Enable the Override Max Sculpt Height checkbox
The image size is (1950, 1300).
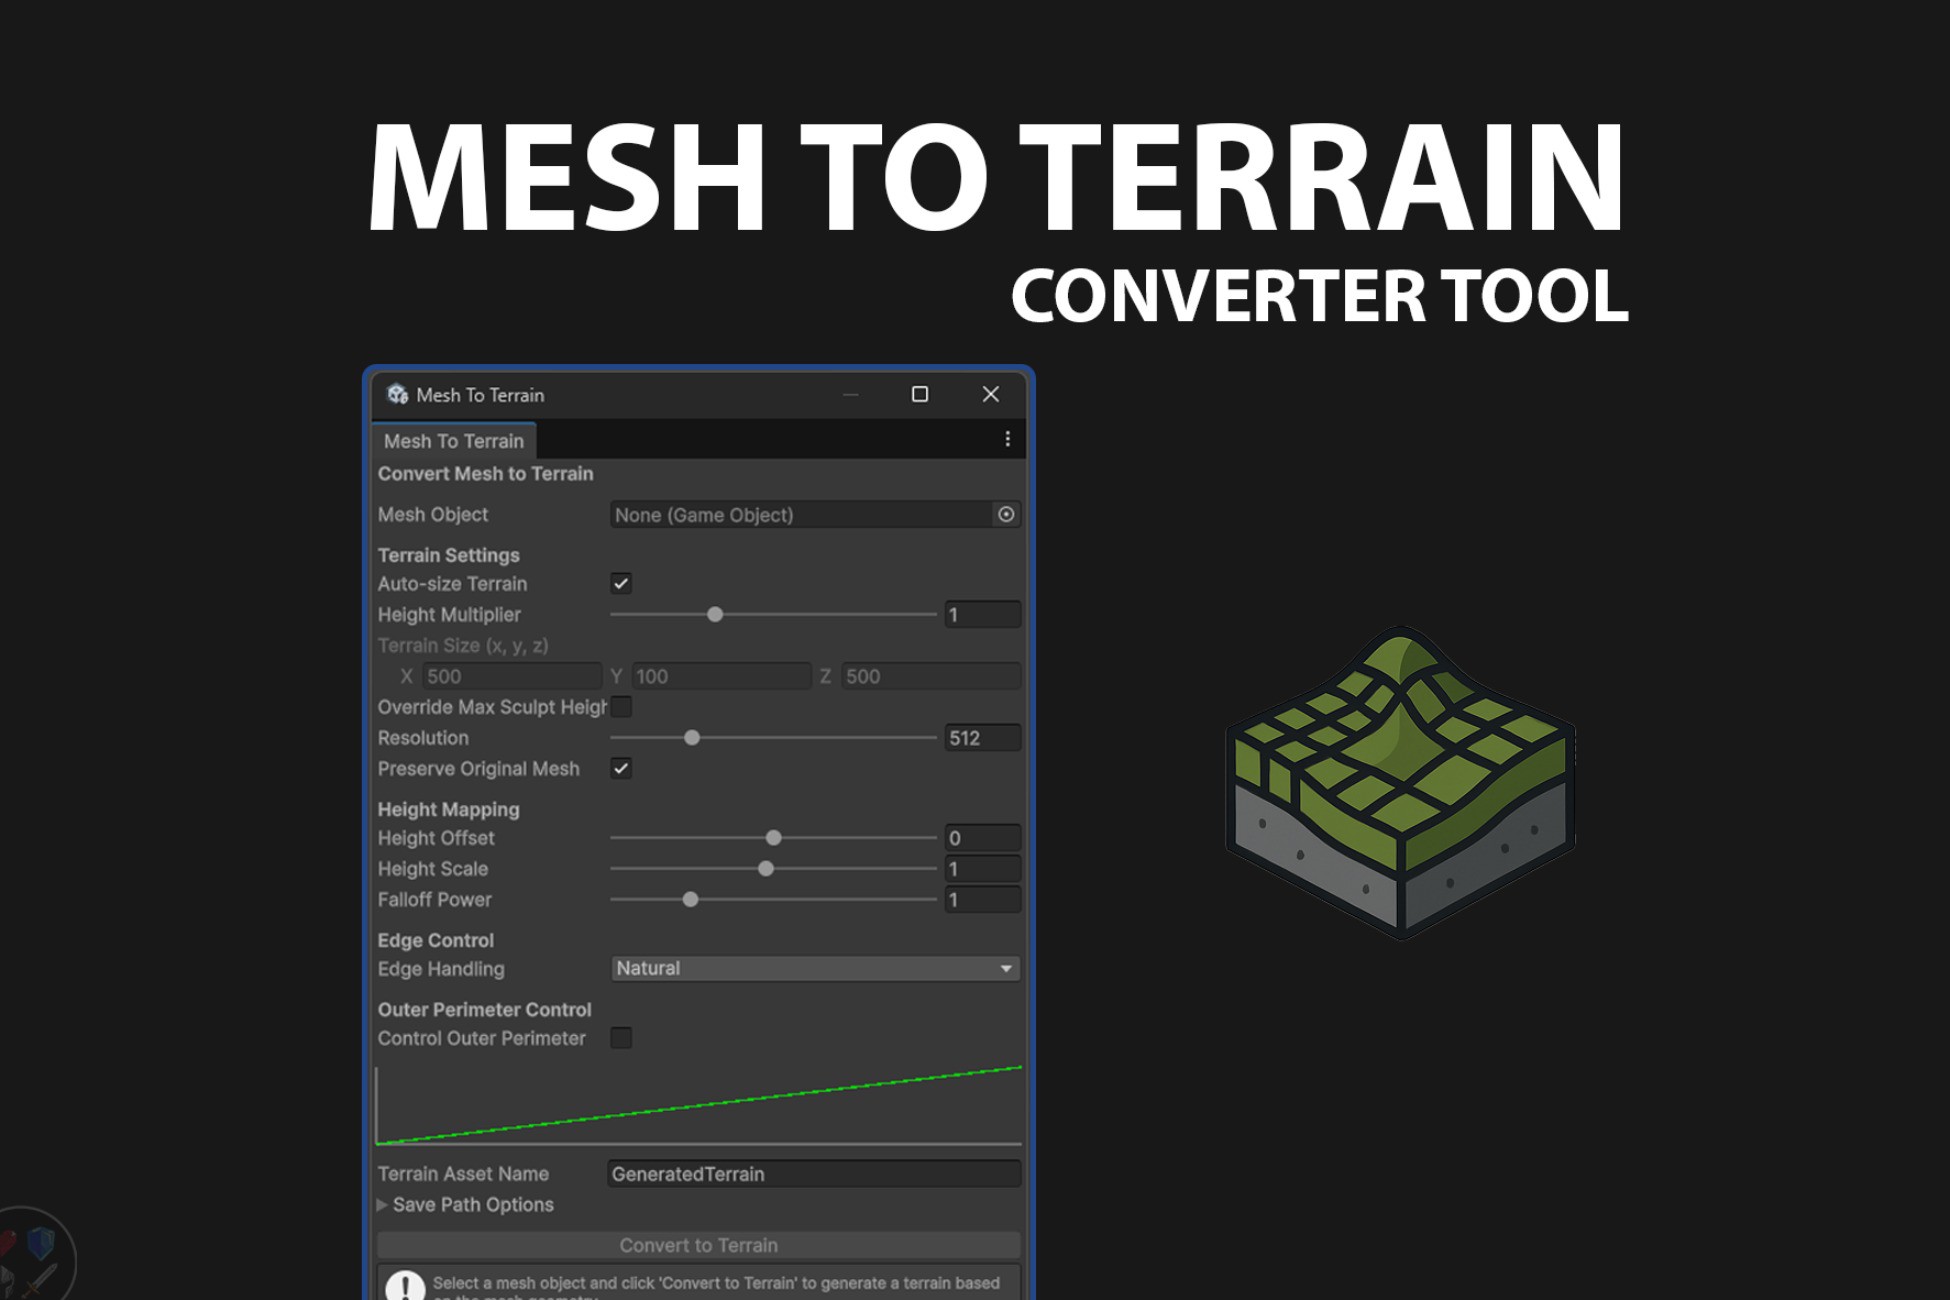tap(621, 707)
